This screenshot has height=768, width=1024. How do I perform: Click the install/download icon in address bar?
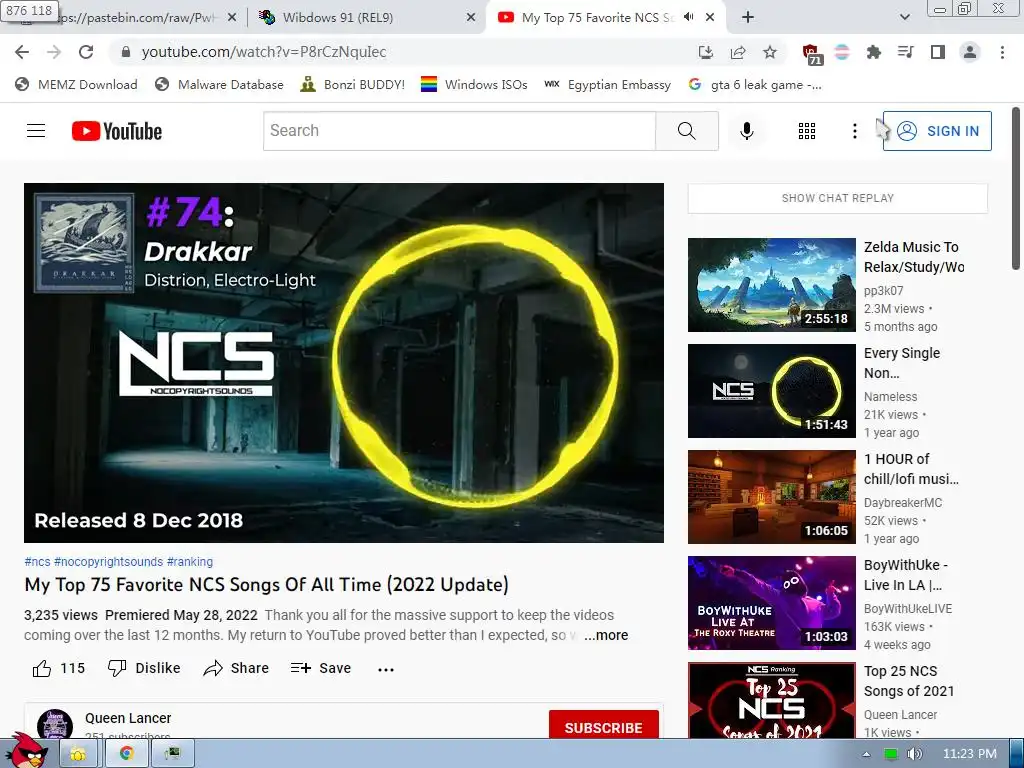tap(706, 52)
